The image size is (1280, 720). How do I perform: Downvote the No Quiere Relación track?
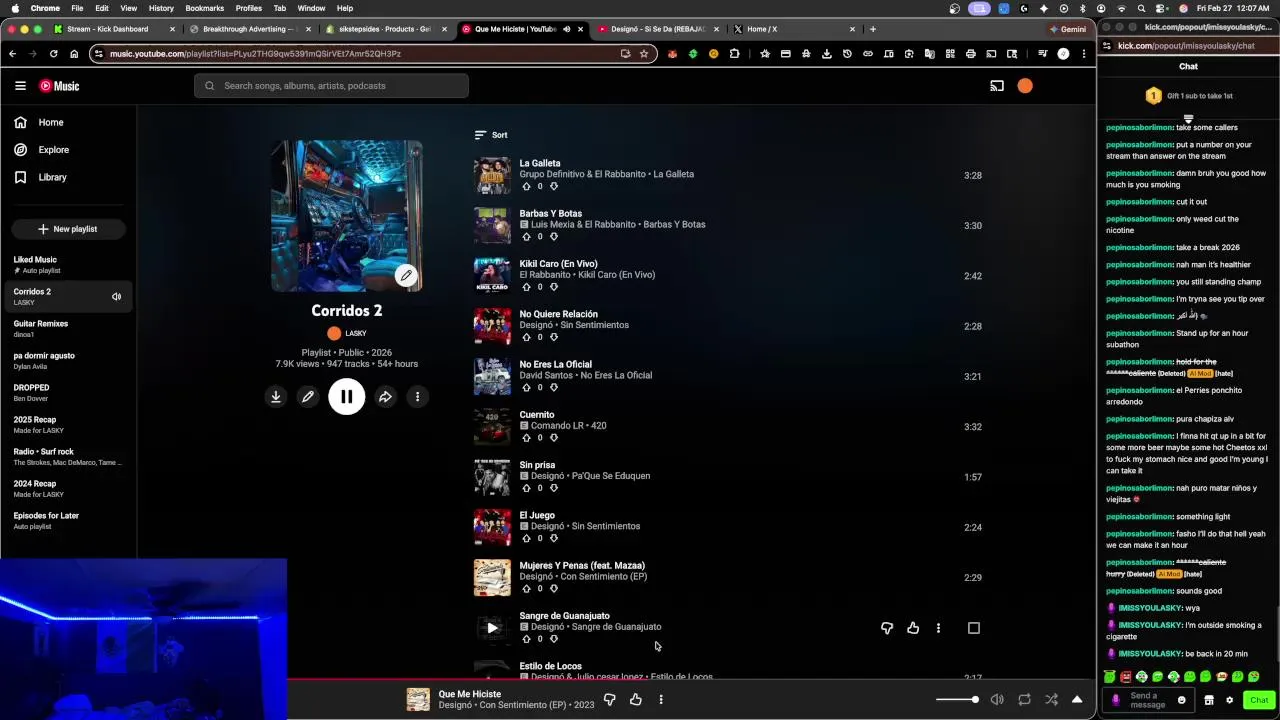(553, 337)
